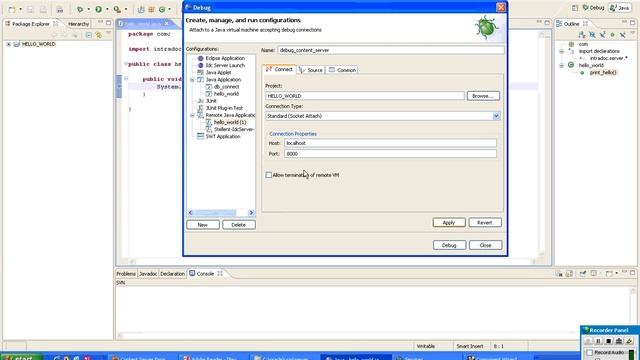Image resolution: width=640 pixels, height=360 pixels.
Task: Click the Open Perspective icon
Action: coord(575,8)
